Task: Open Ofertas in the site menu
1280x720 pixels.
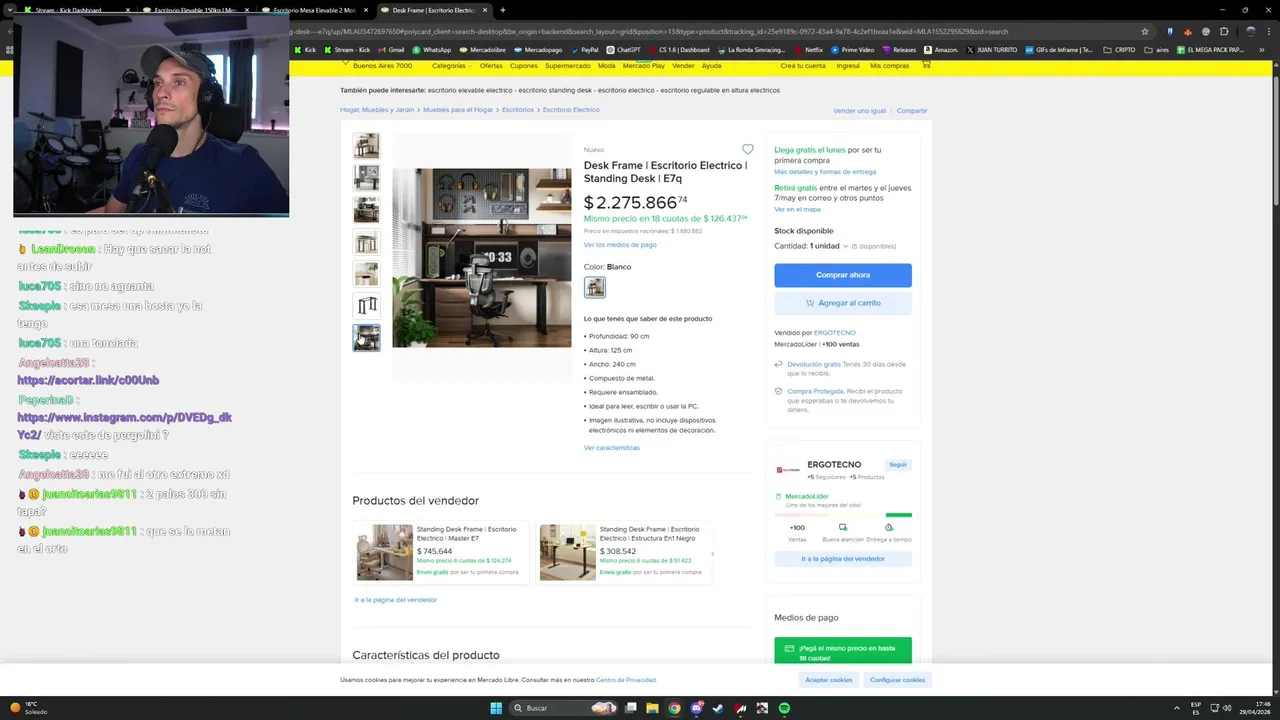Action: click(x=491, y=66)
